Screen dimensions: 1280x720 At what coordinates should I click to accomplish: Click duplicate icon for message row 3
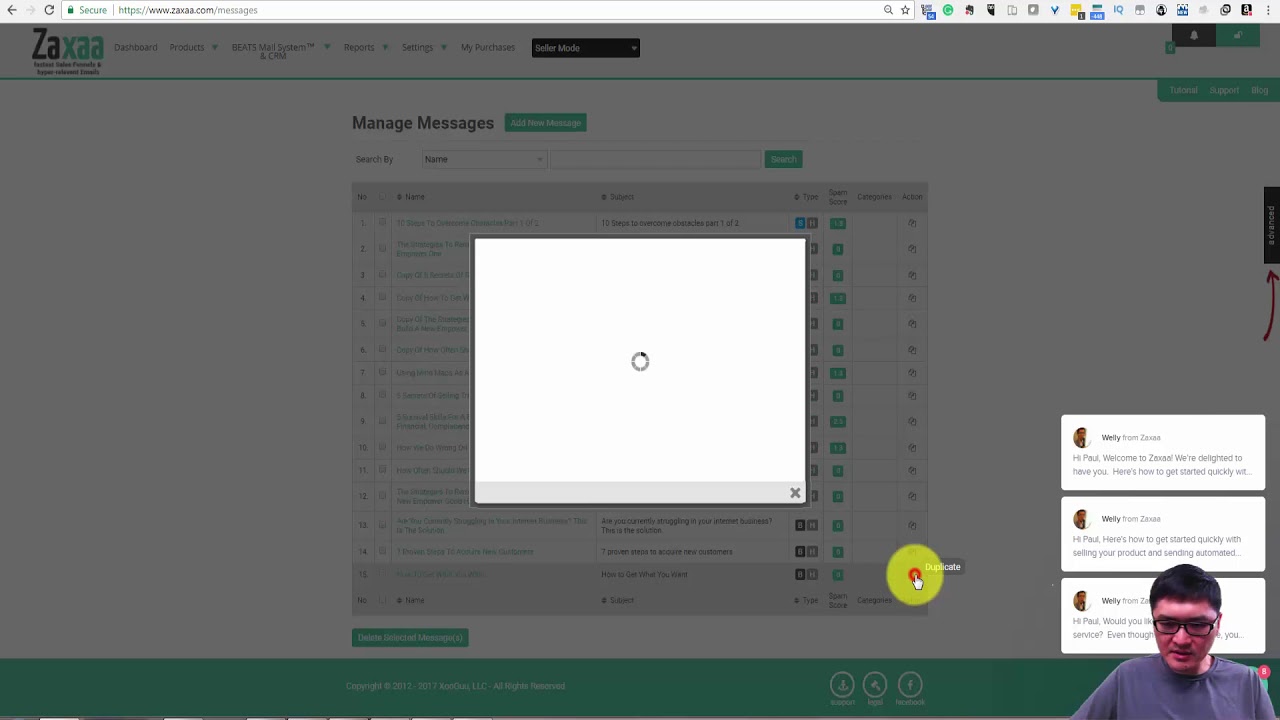click(x=912, y=275)
